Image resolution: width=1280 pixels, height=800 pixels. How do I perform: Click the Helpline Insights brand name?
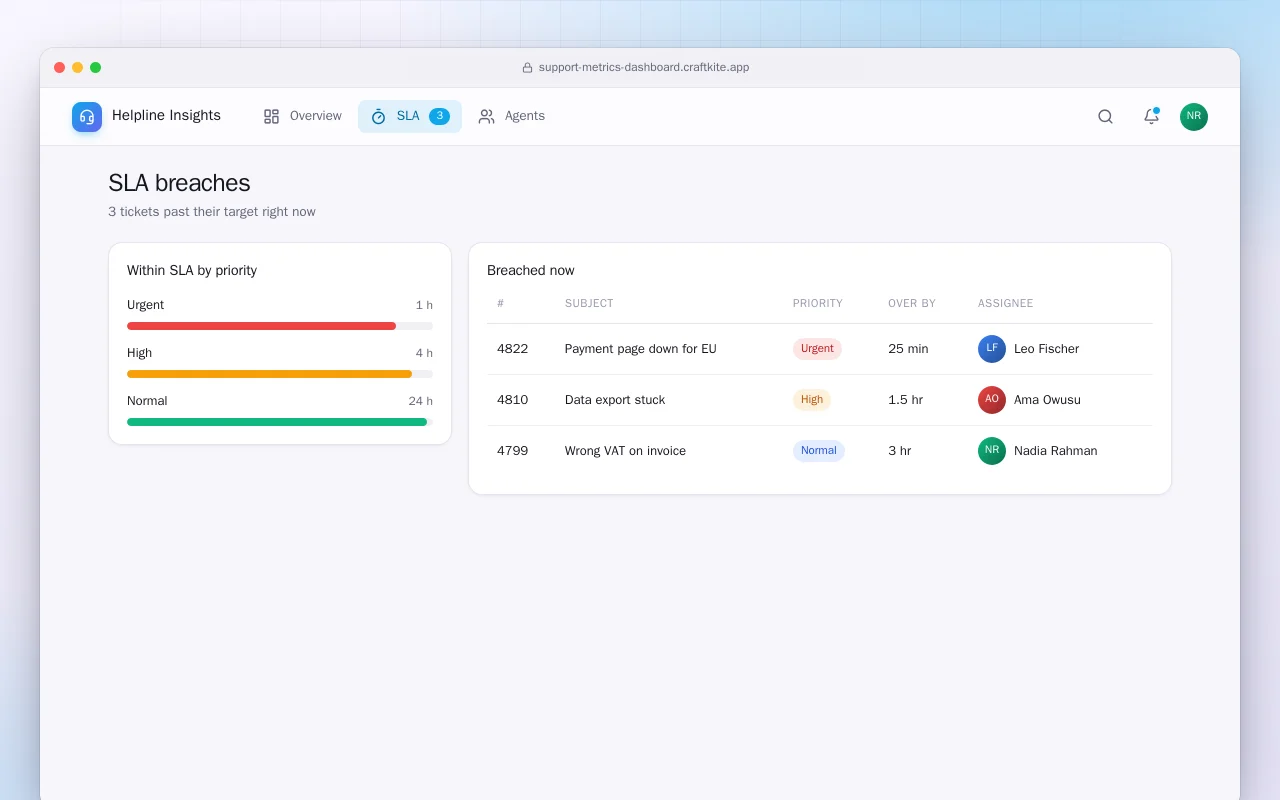click(166, 116)
